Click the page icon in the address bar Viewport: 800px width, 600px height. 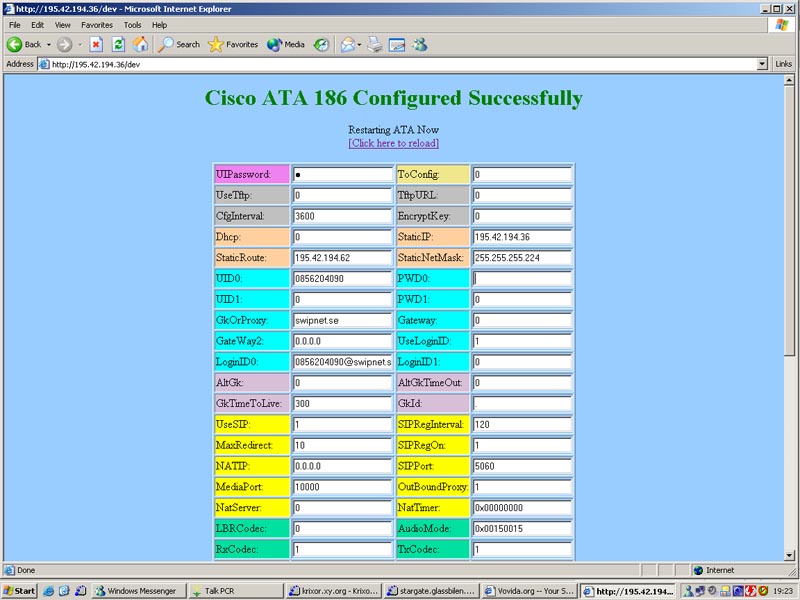(x=44, y=64)
